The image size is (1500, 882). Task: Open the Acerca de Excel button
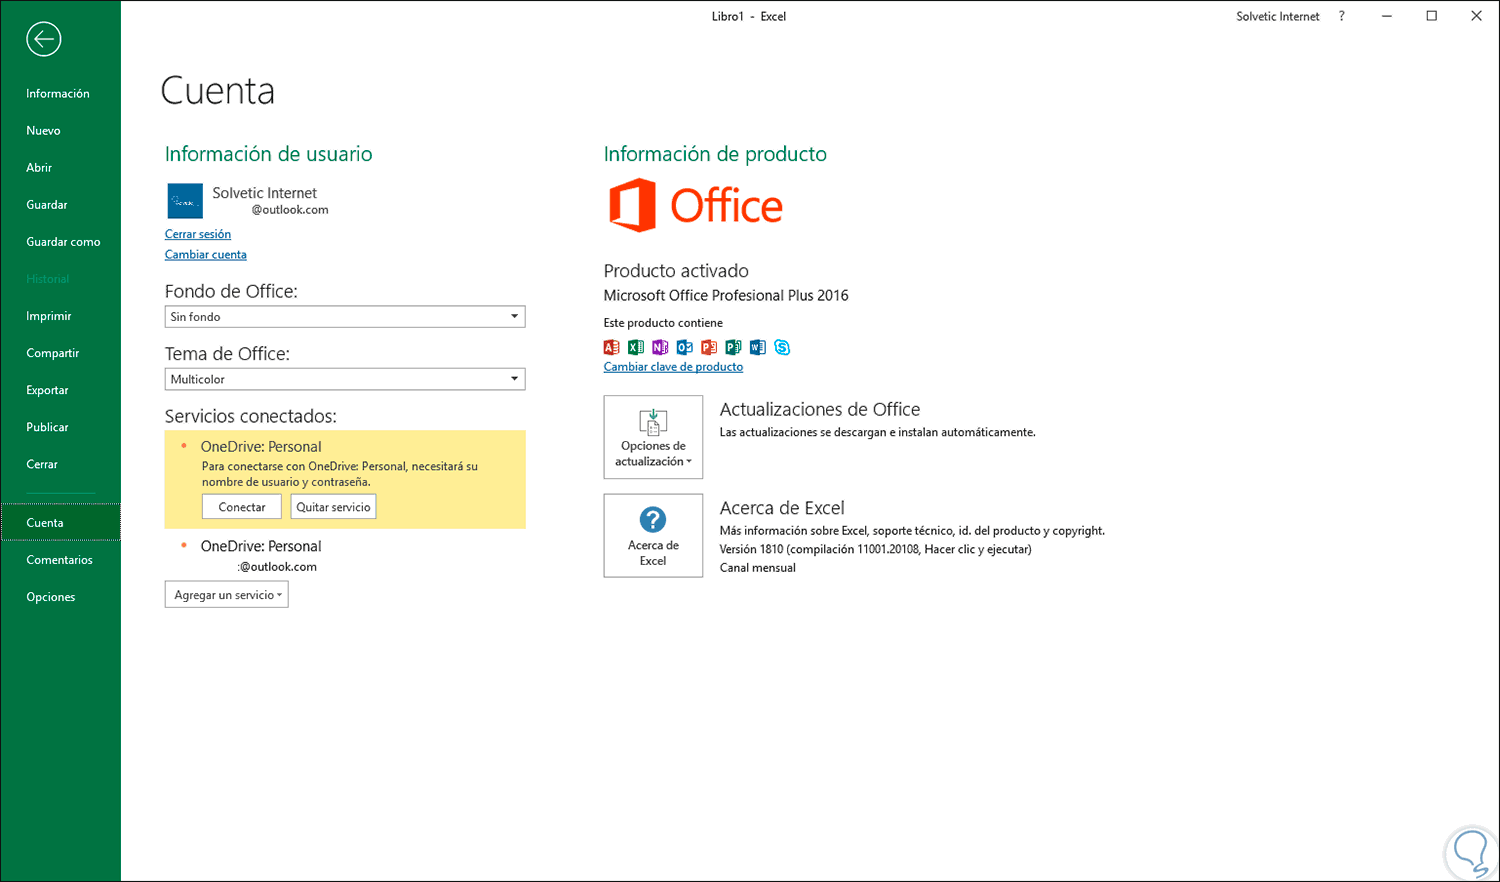pos(653,535)
